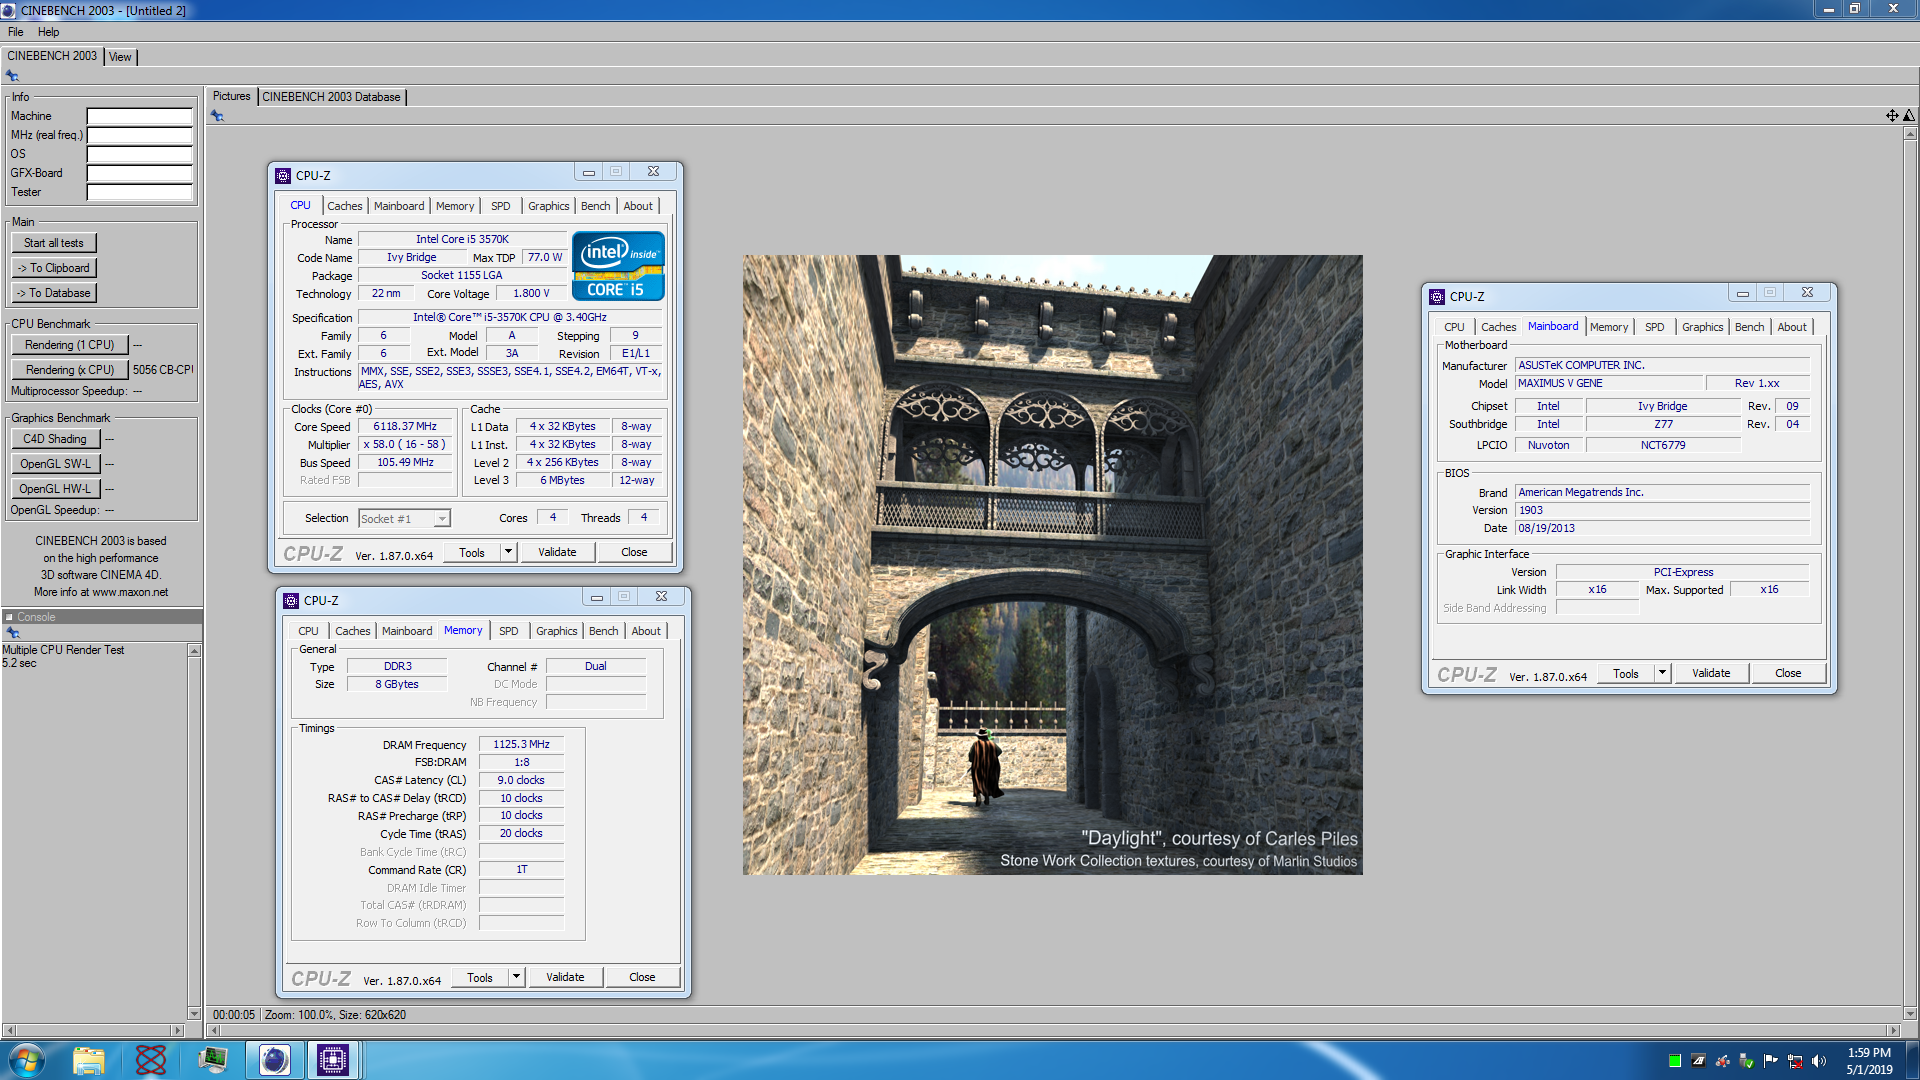The image size is (1920, 1080).
Task: Click Core Speed value 6118.37 MHz
Action: [405, 427]
